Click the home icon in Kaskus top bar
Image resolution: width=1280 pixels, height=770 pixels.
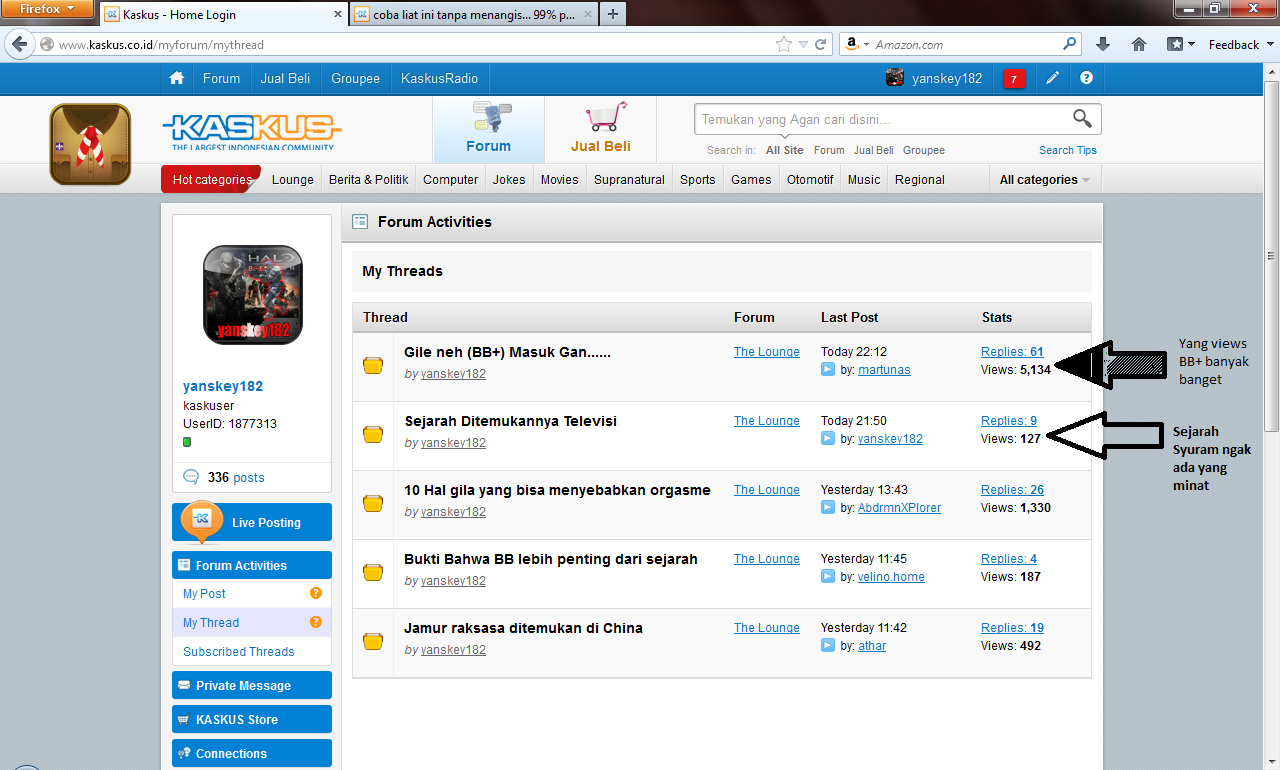[177, 78]
